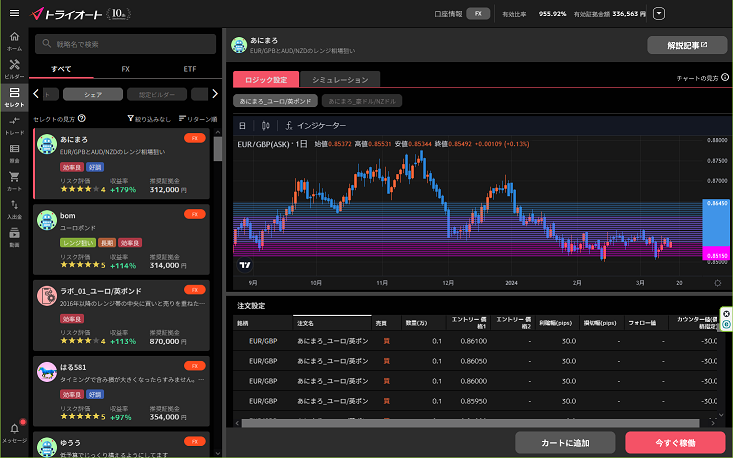Click the 0.86450 price range marker

(x=717, y=203)
